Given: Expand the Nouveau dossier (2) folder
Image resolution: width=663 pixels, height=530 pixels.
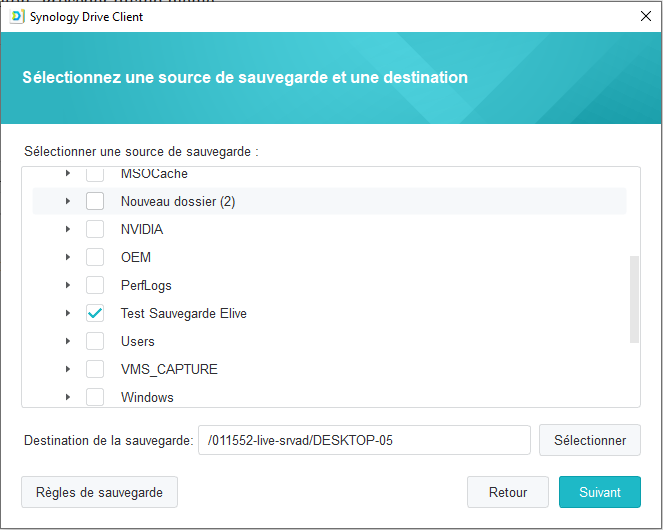Looking at the screenshot, I should click(68, 201).
